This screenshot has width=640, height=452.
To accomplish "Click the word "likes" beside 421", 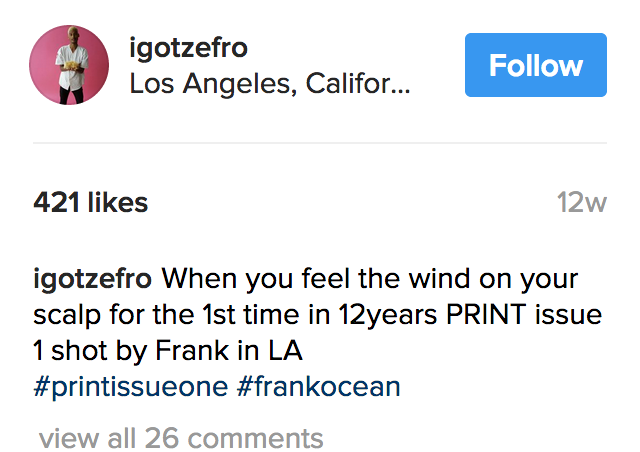I will coord(117,203).
